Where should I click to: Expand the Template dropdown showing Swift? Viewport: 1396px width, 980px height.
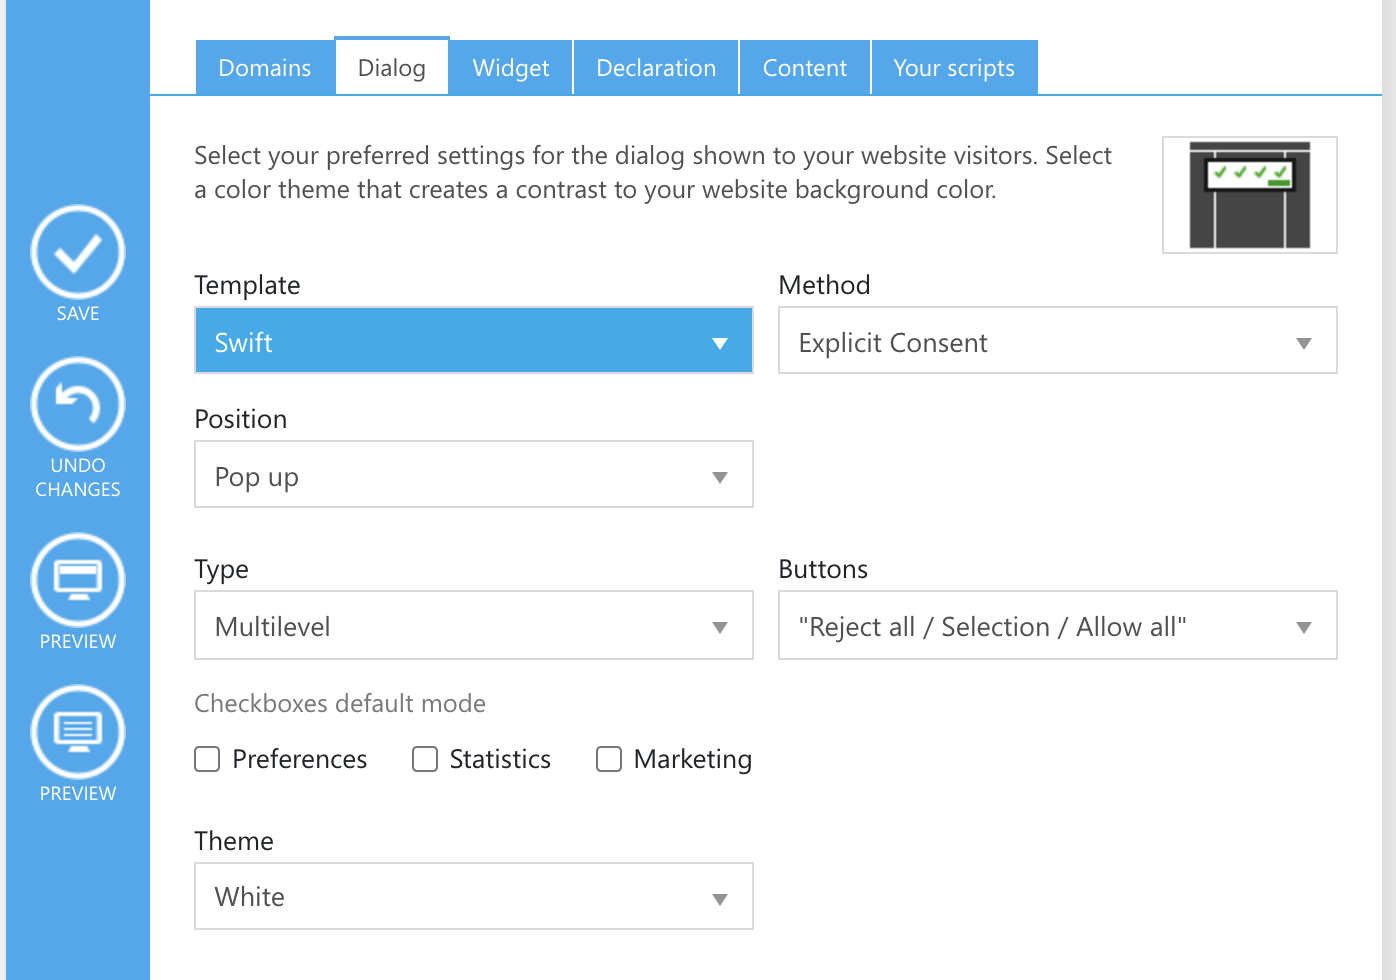(x=473, y=341)
